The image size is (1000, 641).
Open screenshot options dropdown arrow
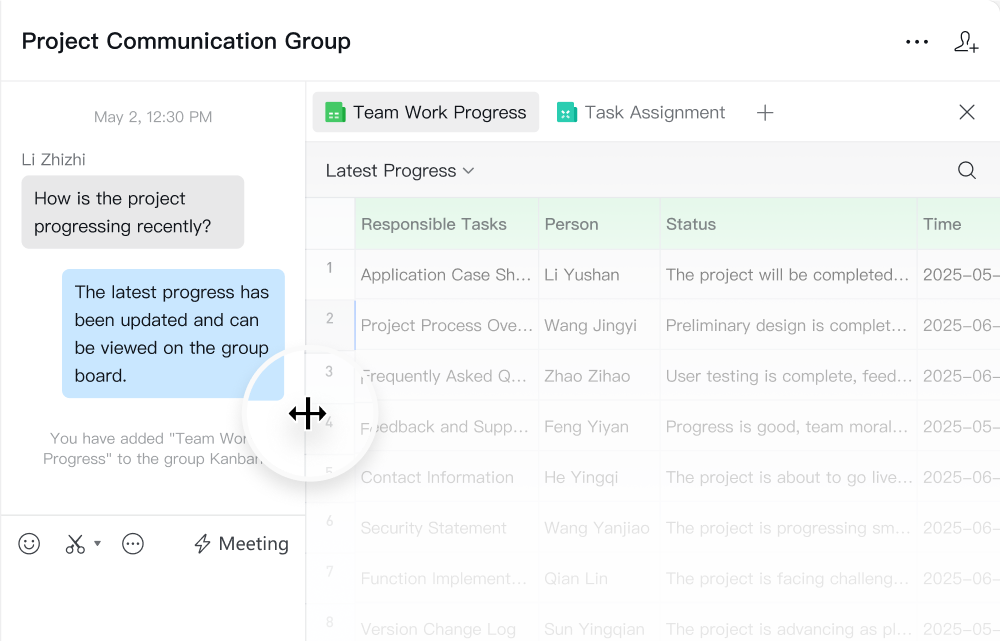point(98,544)
